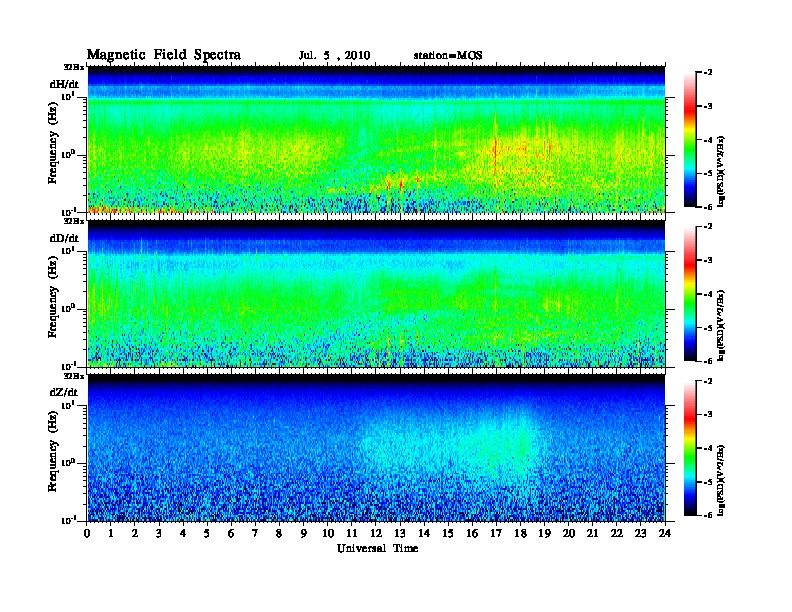Select the "dZ/dt" panel label
792x612 pixels.
click(64, 392)
